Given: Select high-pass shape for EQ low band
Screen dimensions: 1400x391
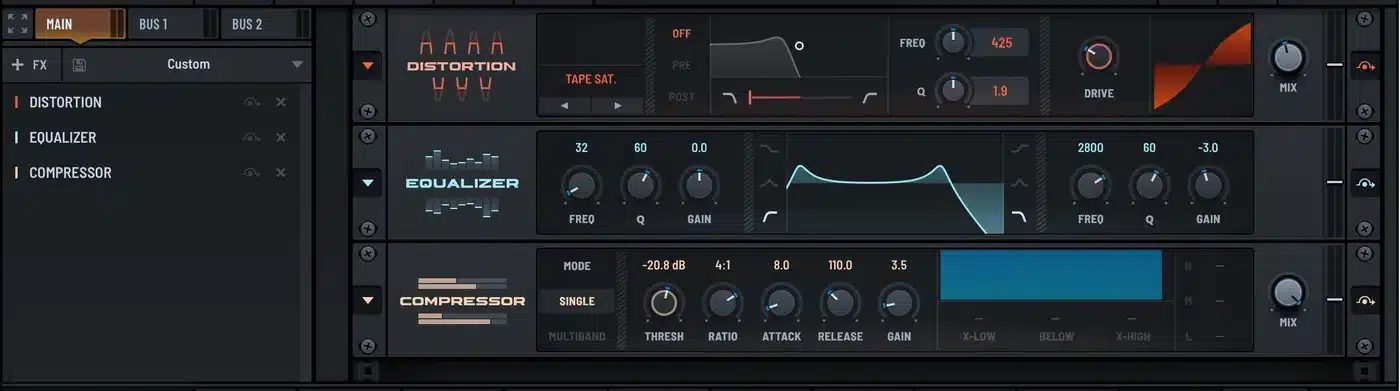Looking at the screenshot, I should [x=770, y=216].
